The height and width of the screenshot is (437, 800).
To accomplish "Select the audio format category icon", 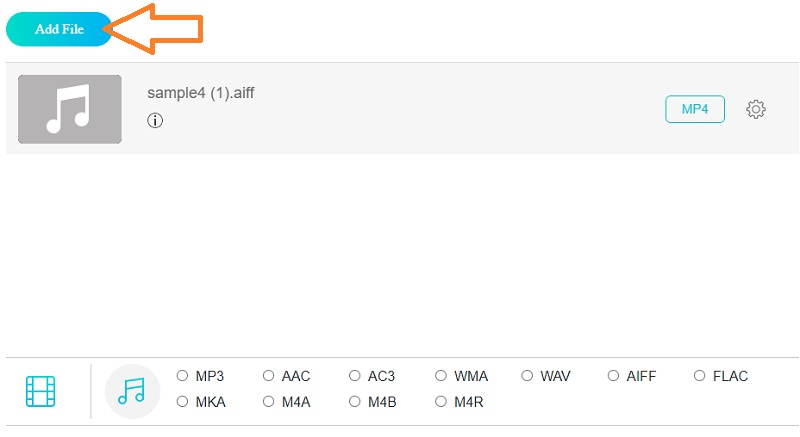I will (x=132, y=391).
